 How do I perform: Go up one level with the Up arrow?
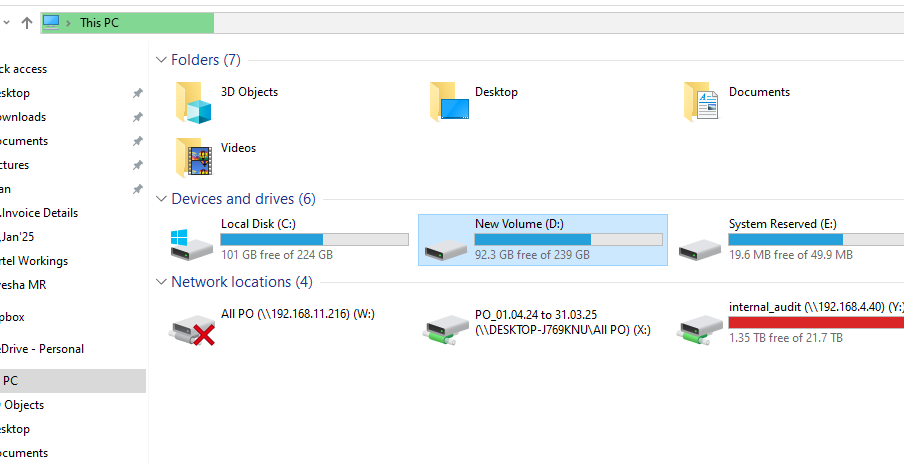(27, 22)
